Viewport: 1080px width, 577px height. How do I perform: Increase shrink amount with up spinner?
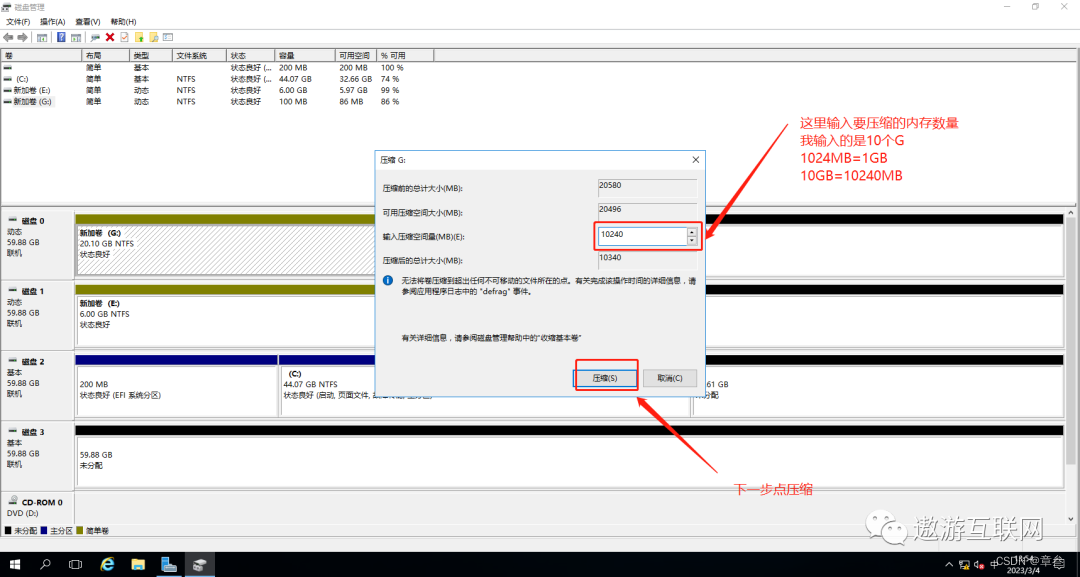(x=692, y=232)
